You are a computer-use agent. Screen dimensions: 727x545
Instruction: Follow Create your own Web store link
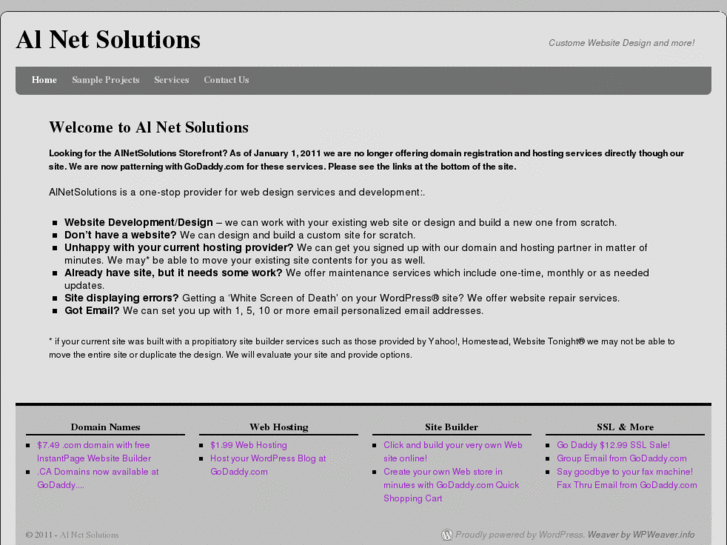451,485
